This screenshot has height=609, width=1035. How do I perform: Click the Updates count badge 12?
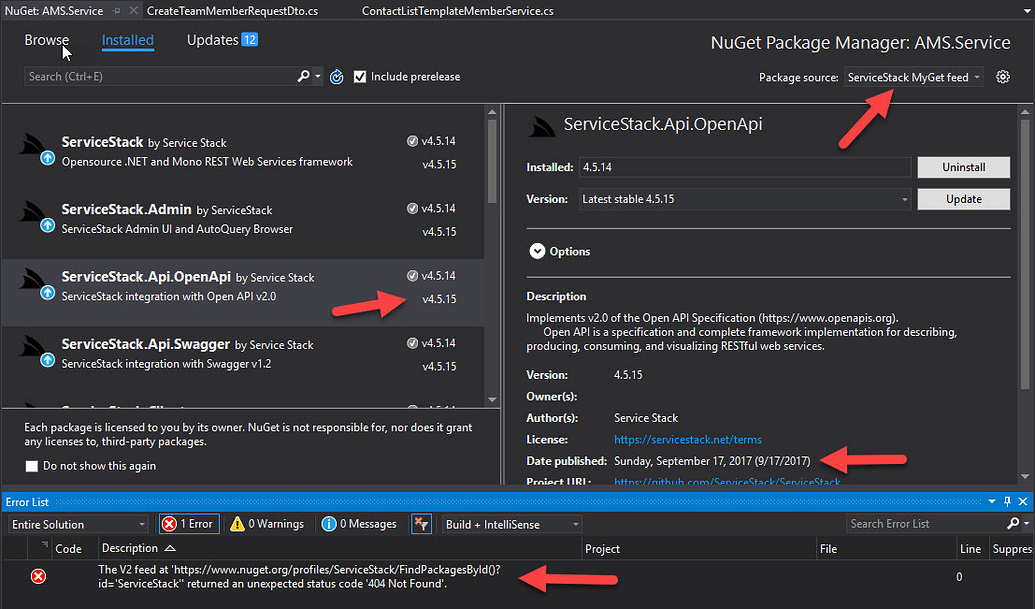click(x=250, y=40)
